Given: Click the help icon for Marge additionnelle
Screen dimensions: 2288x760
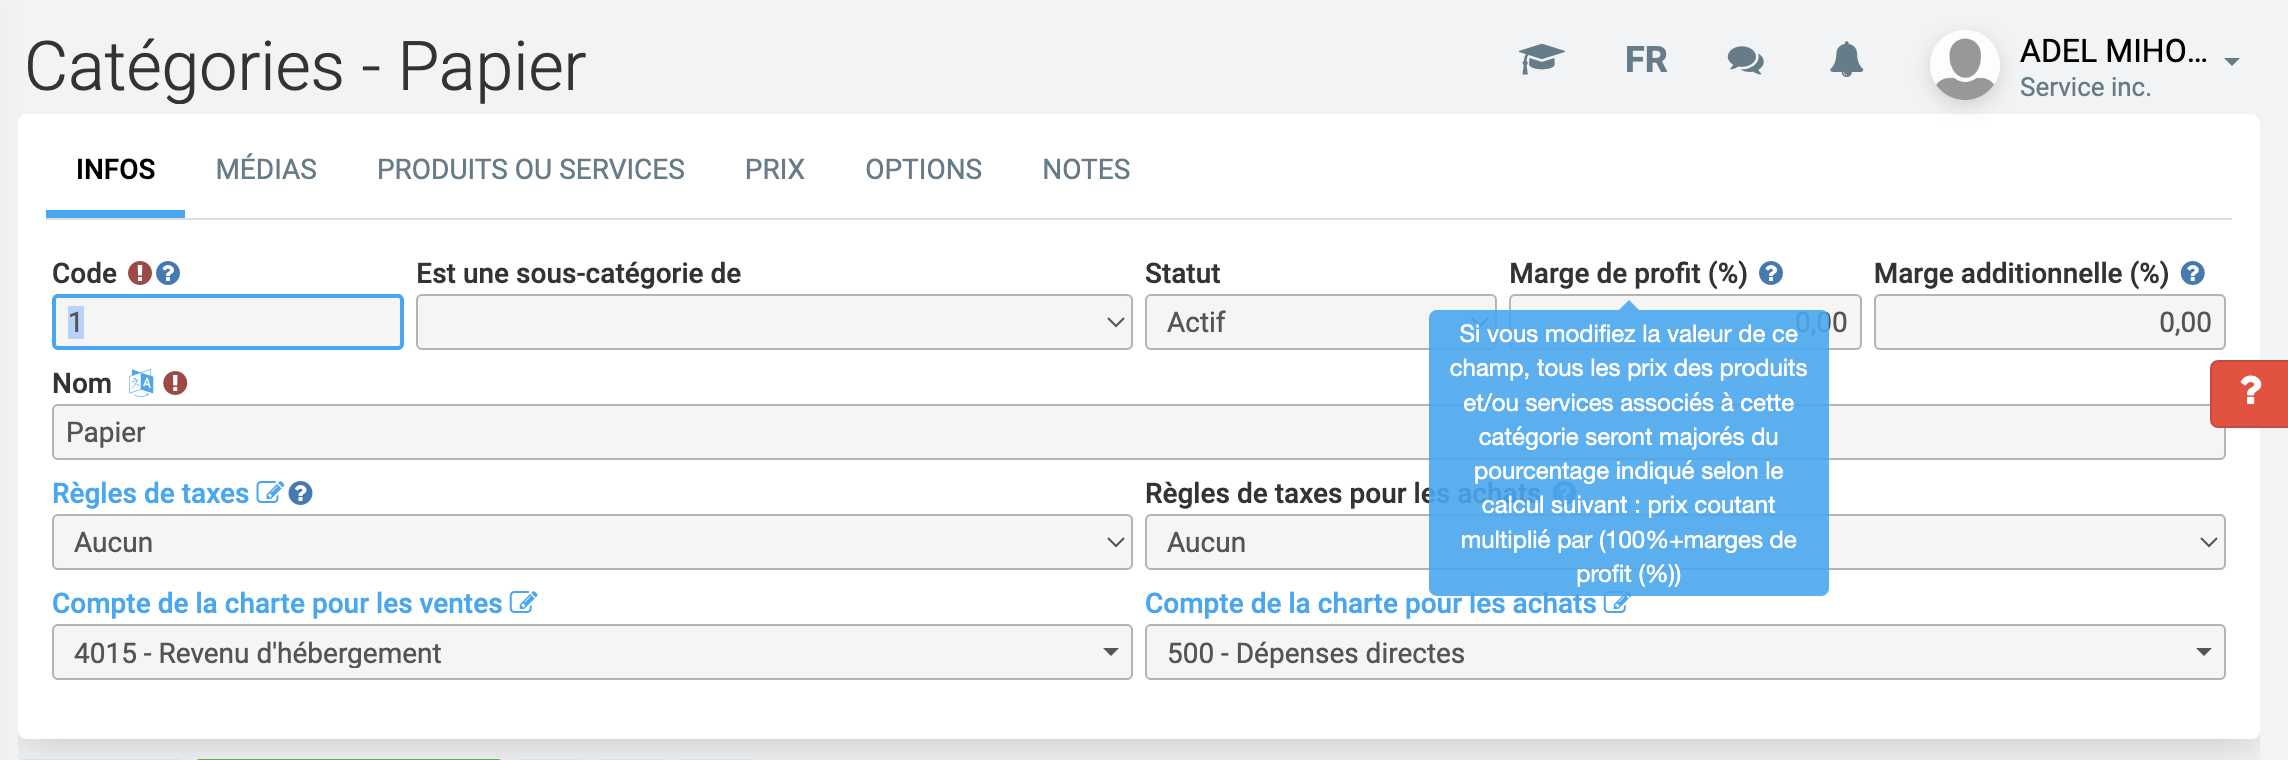Looking at the screenshot, I should [x=2193, y=273].
